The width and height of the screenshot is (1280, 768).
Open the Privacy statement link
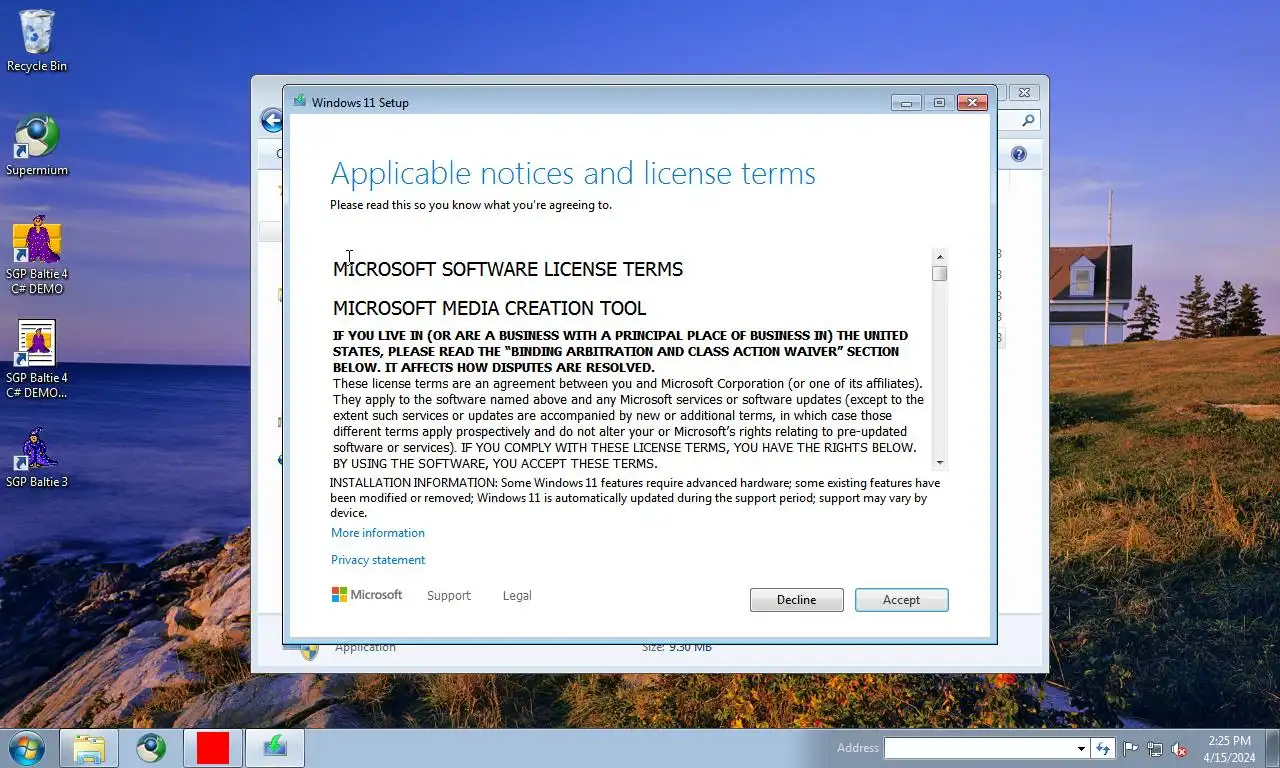coord(378,560)
